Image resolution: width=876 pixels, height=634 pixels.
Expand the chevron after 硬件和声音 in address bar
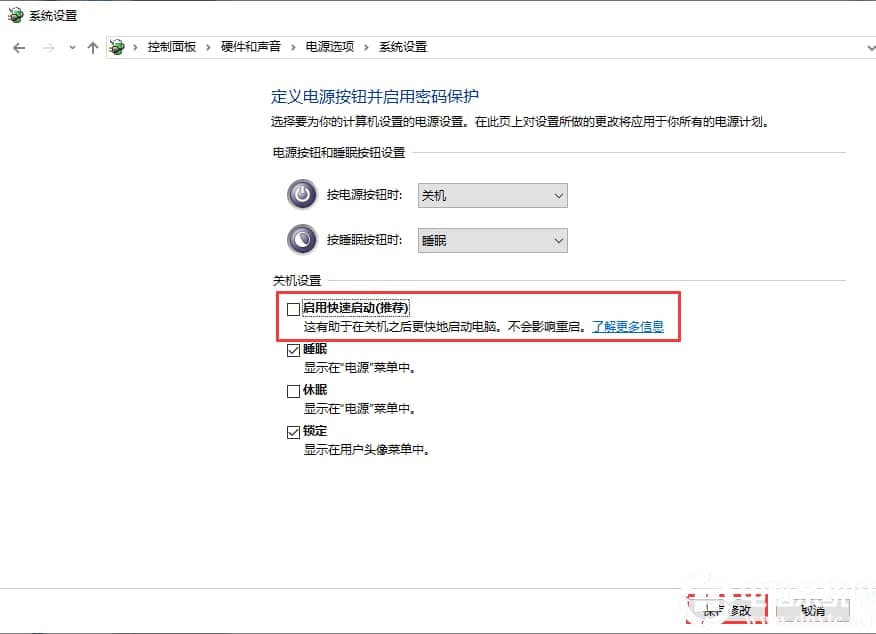293,47
